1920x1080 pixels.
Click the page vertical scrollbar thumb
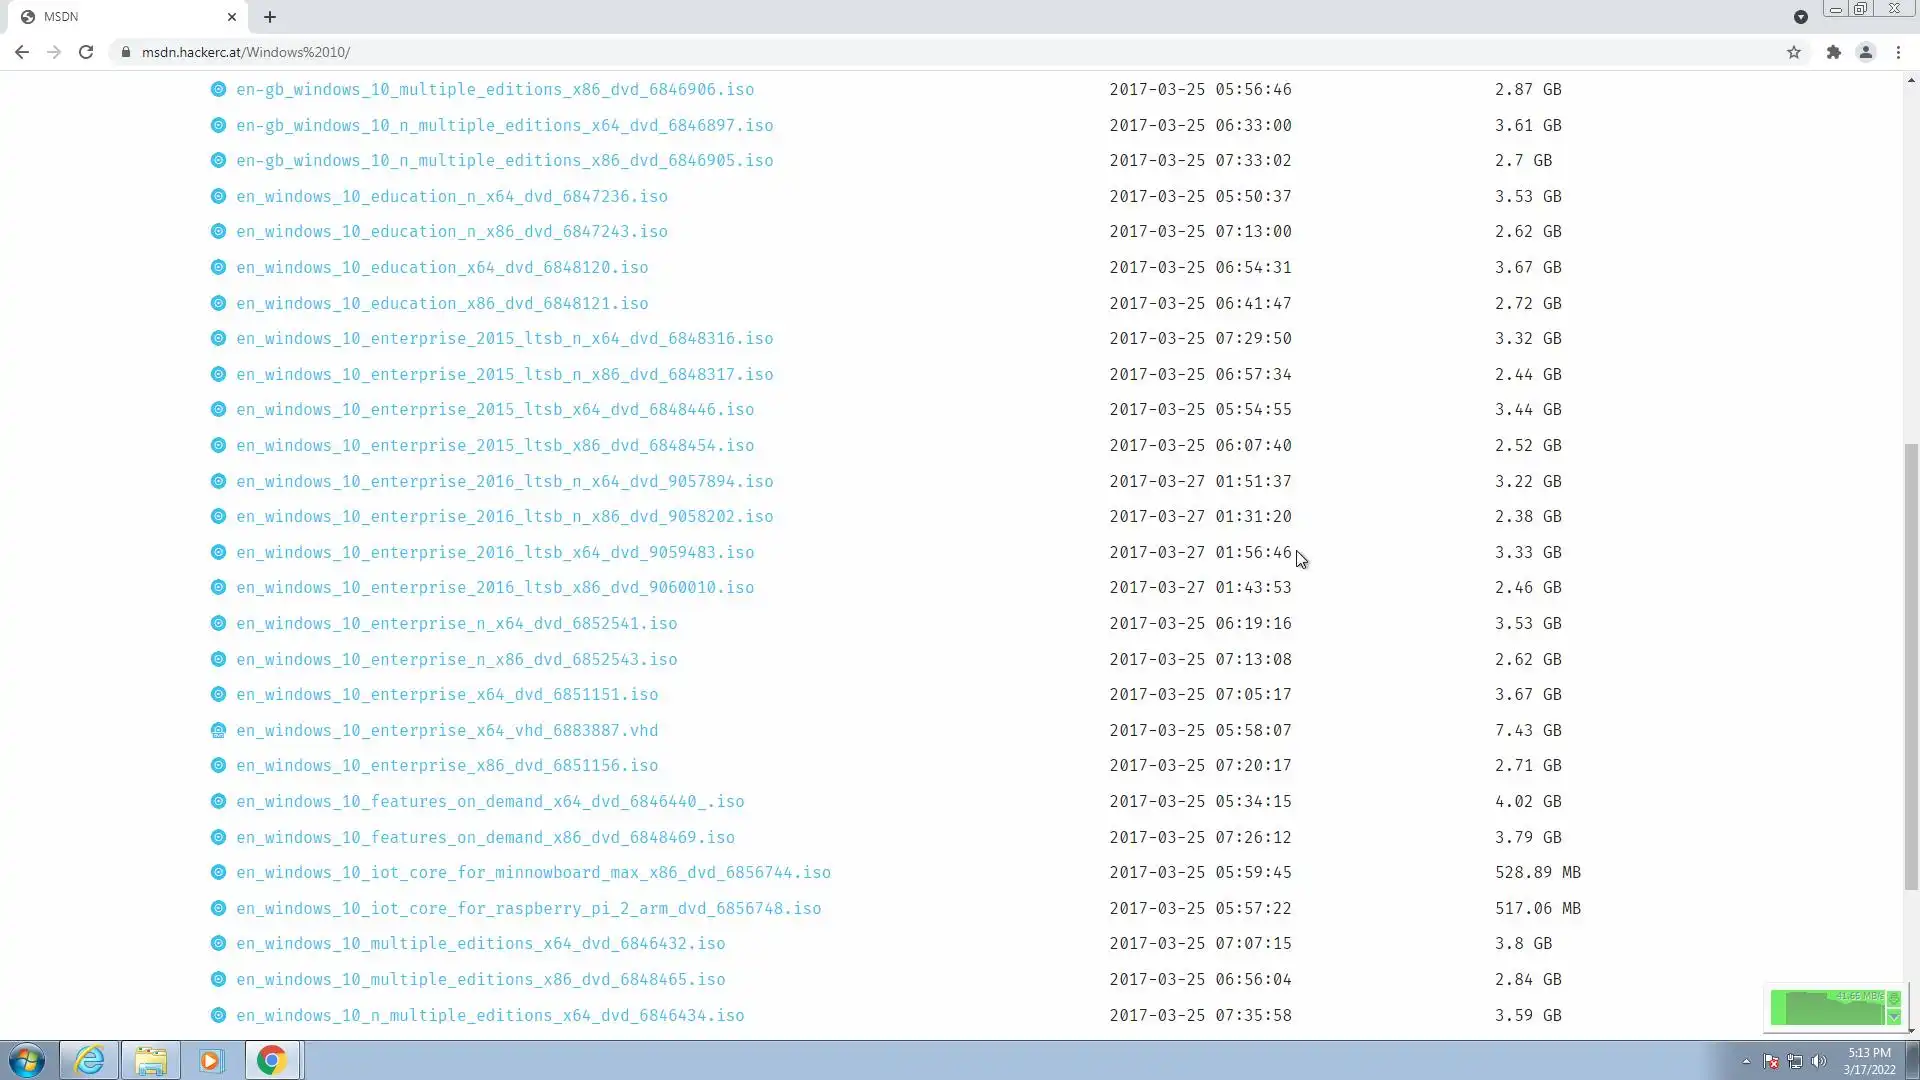(1910, 665)
